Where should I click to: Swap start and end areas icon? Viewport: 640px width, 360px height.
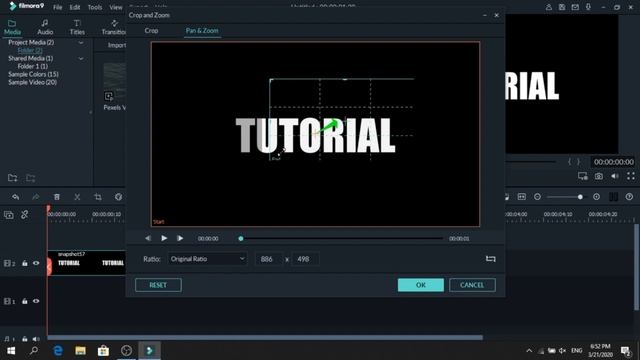pyautogui.click(x=491, y=259)
